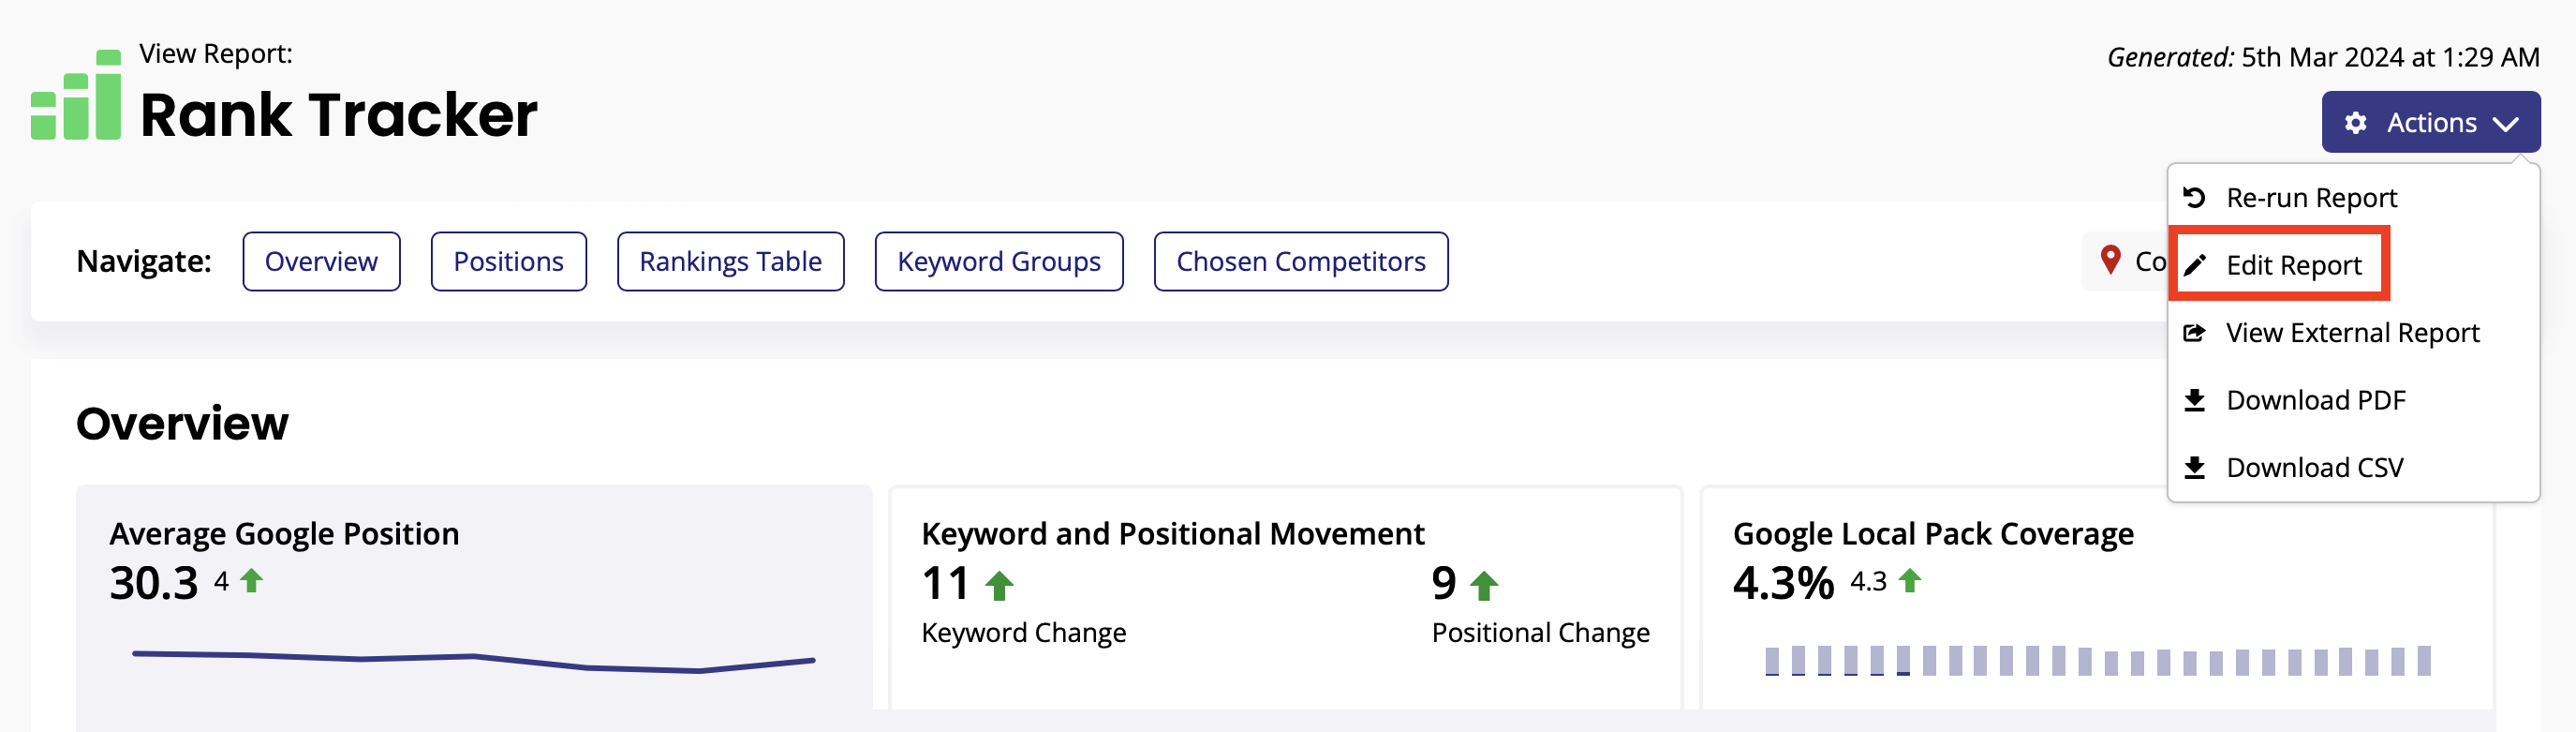Navigate to Positions section
Screen dimensions: 2576x732
click(x=508, y=262)
